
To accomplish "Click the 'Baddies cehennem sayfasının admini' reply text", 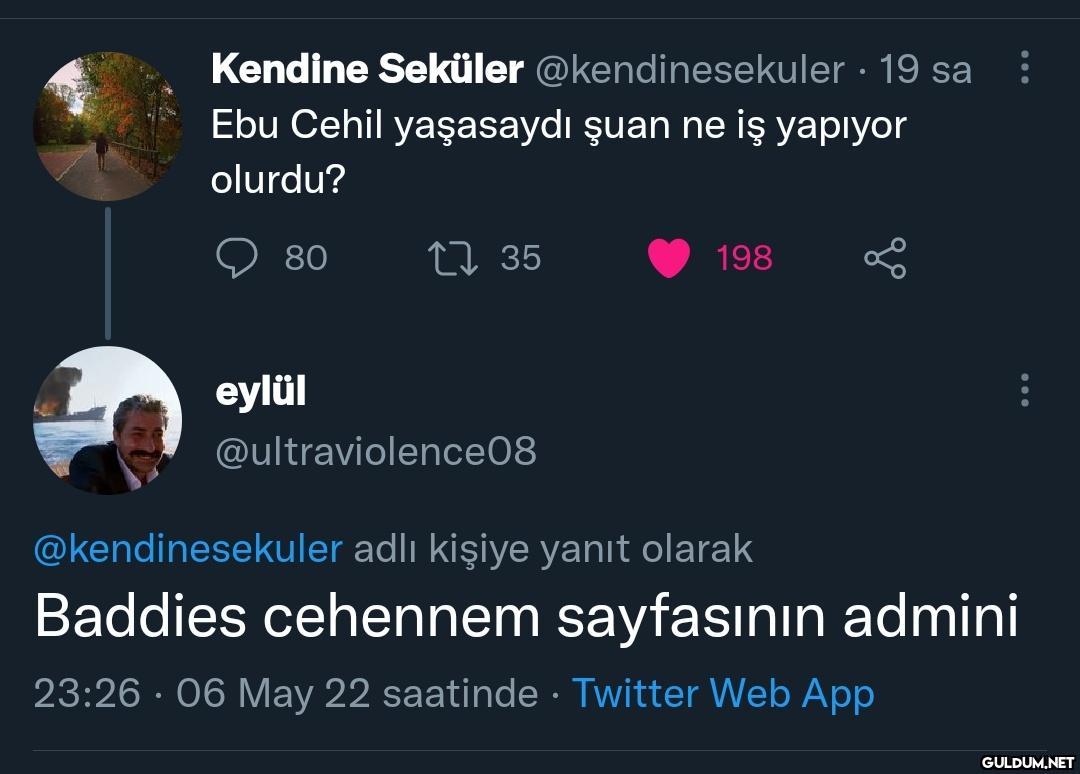I will click(x=526, y=617).
